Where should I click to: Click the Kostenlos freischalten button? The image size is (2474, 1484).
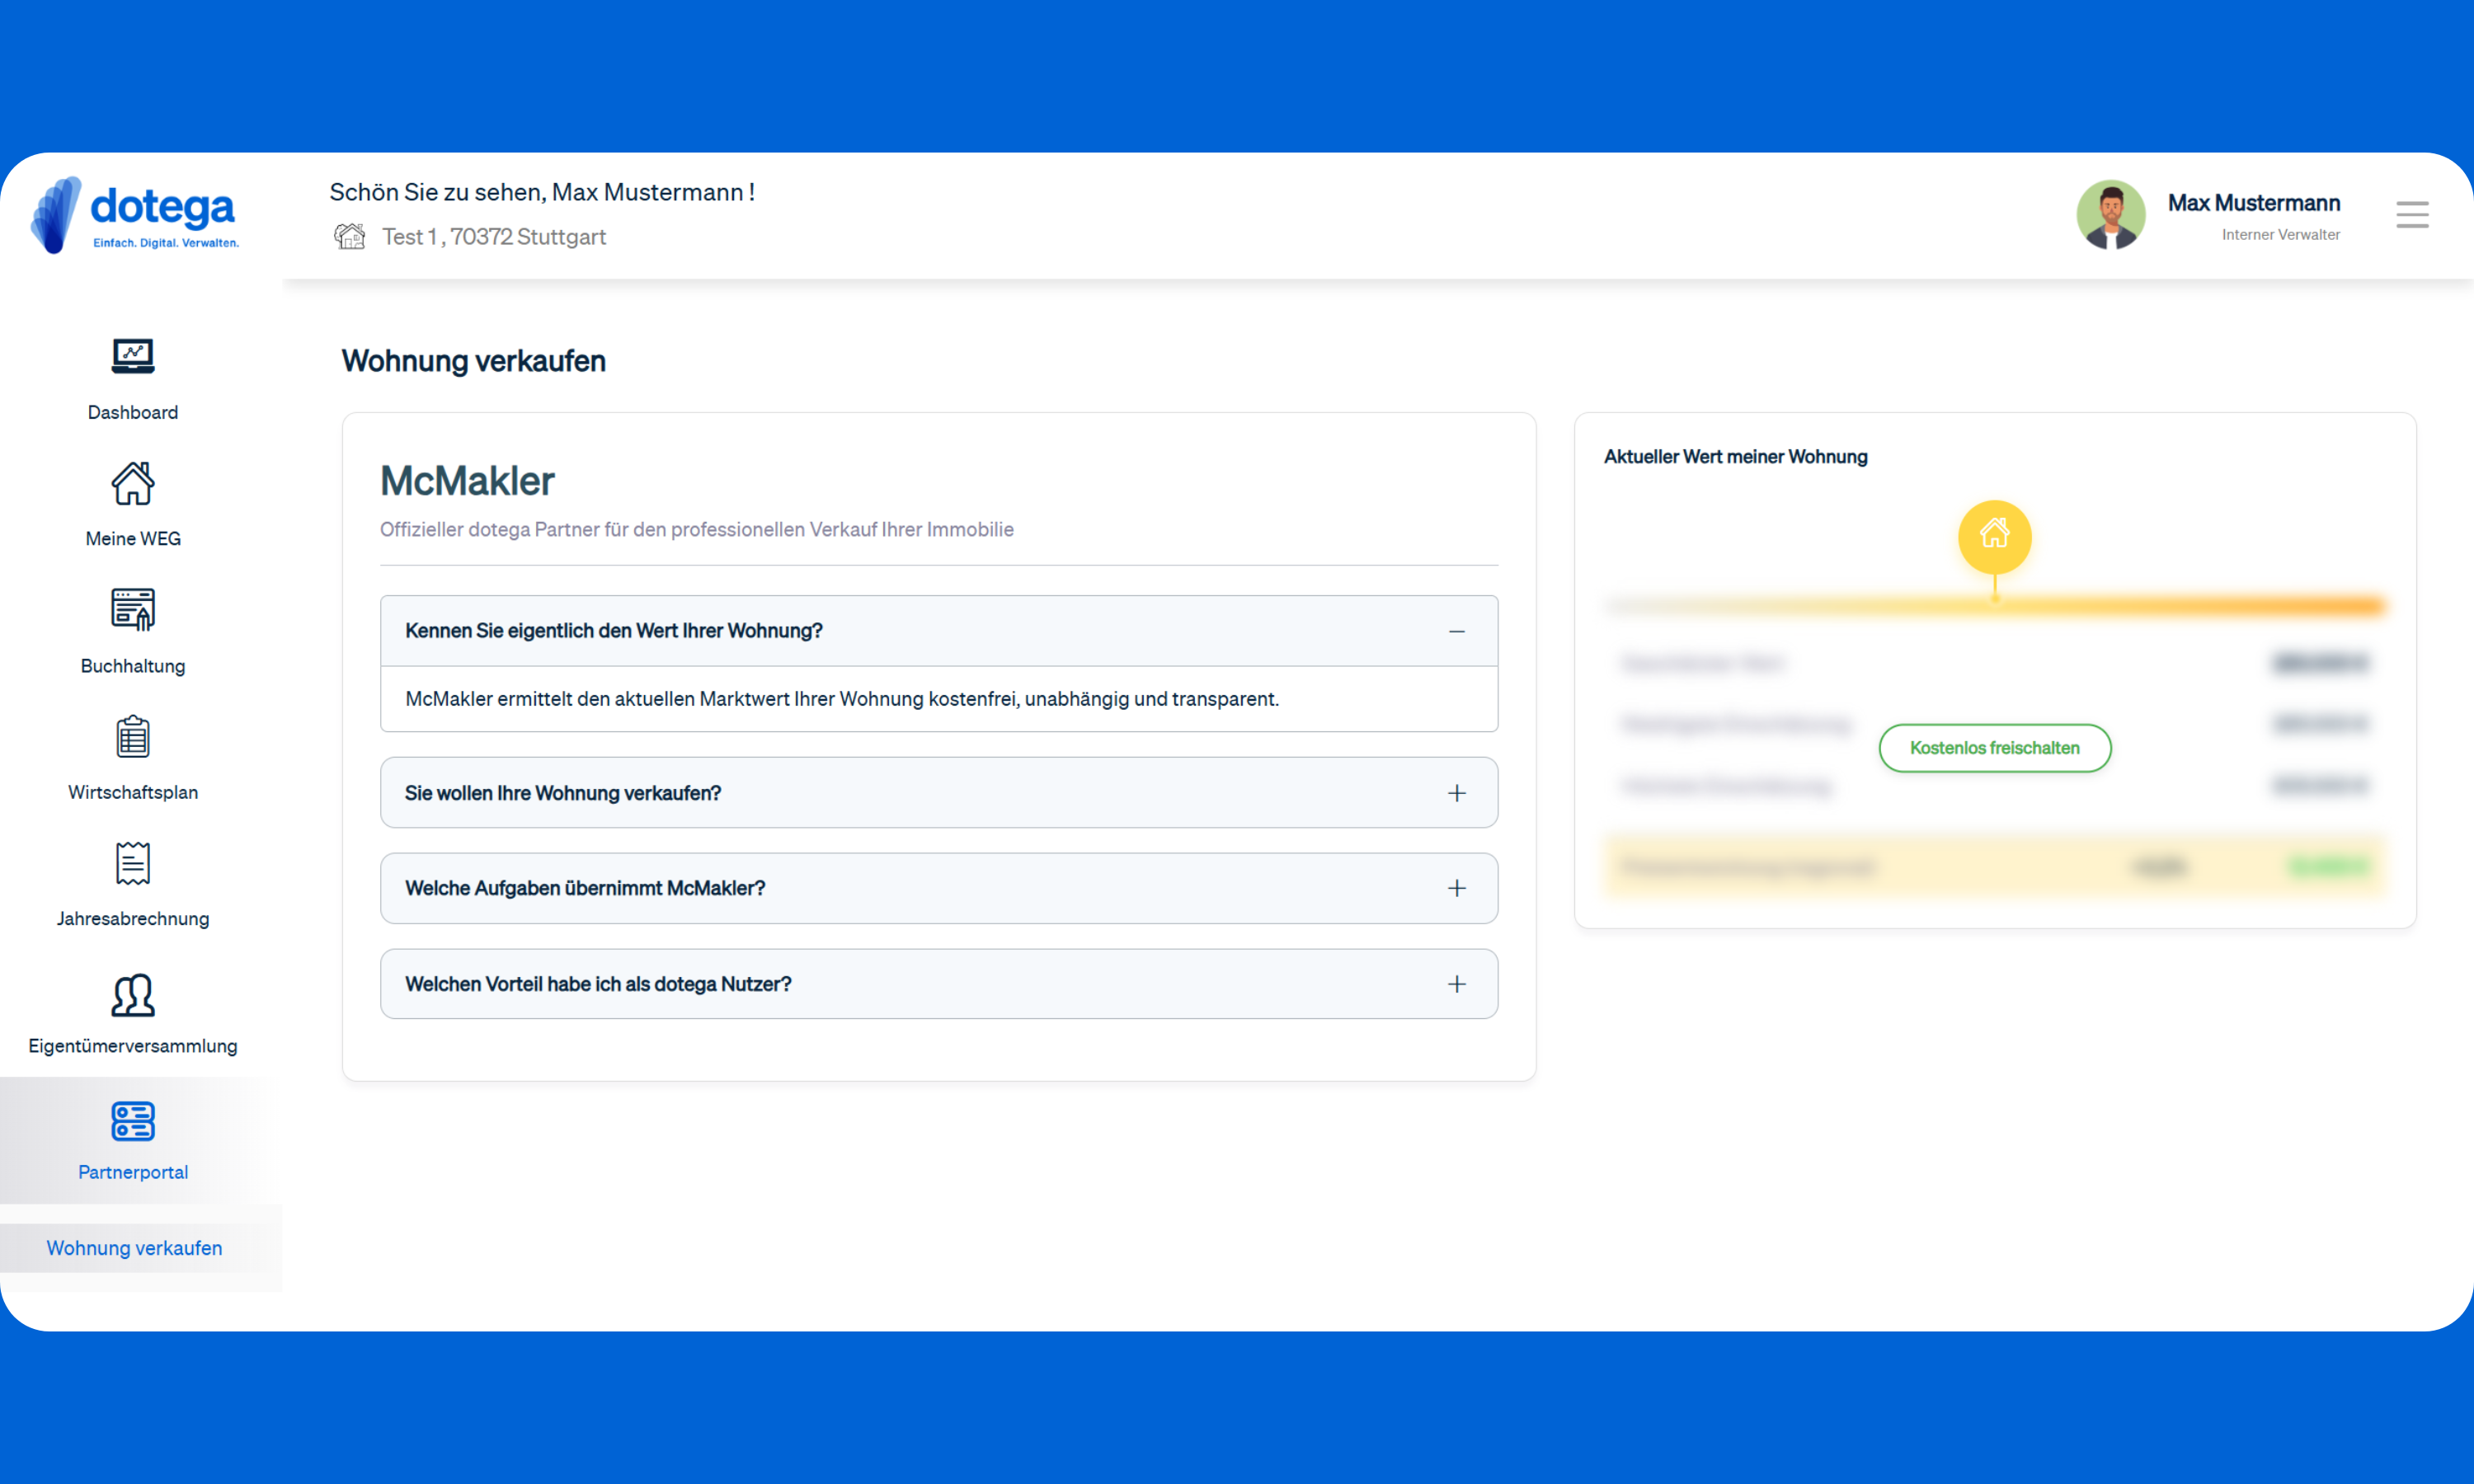[x=1993, y=748]
